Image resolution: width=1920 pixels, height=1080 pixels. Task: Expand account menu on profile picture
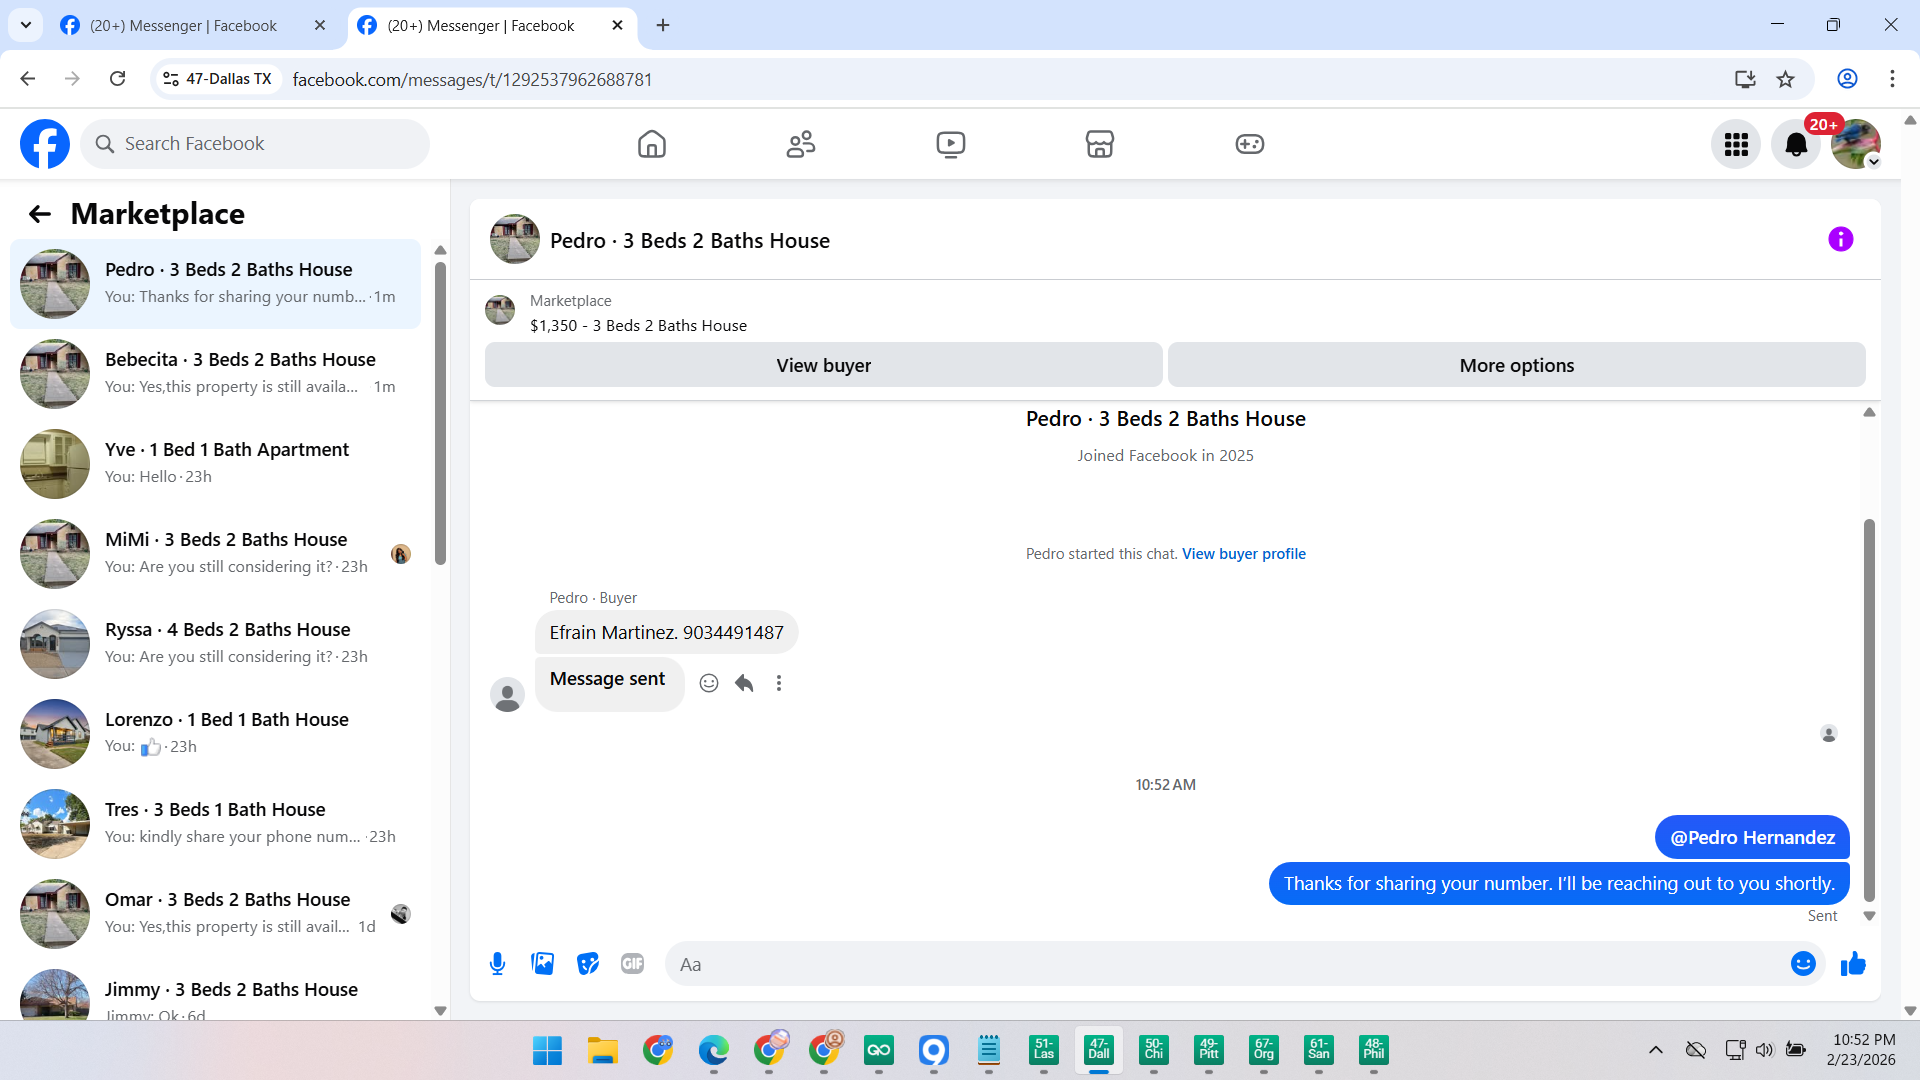click(x=1856, y=145)
